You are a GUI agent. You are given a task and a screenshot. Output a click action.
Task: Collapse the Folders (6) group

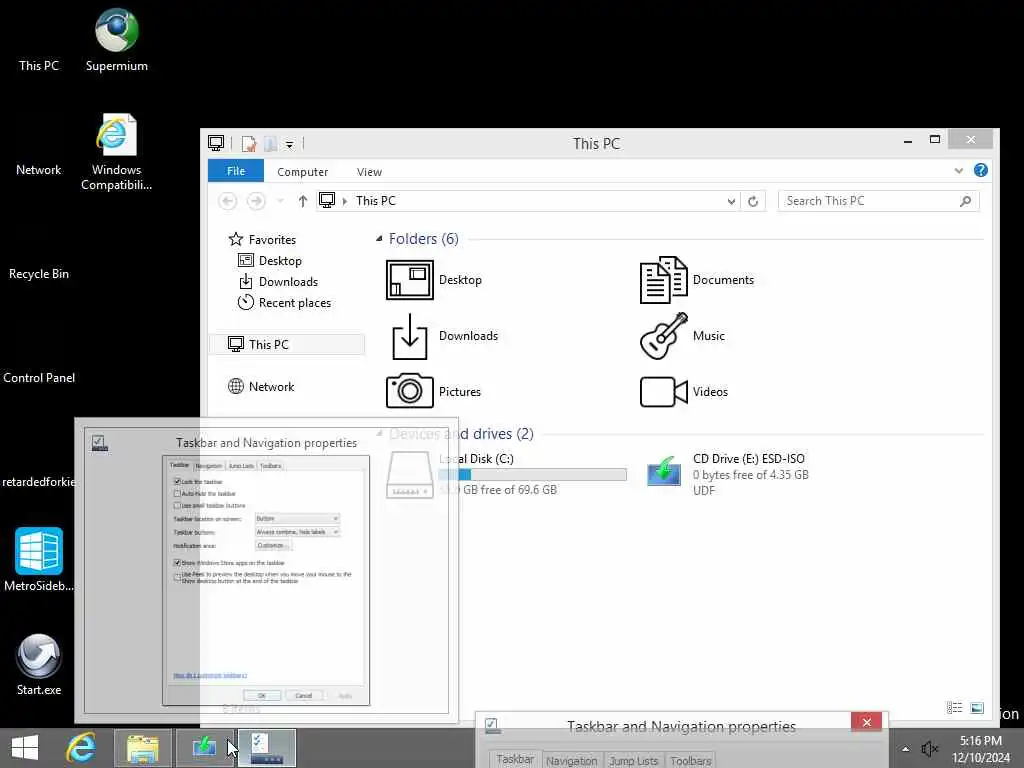click(x=379, y=238)
